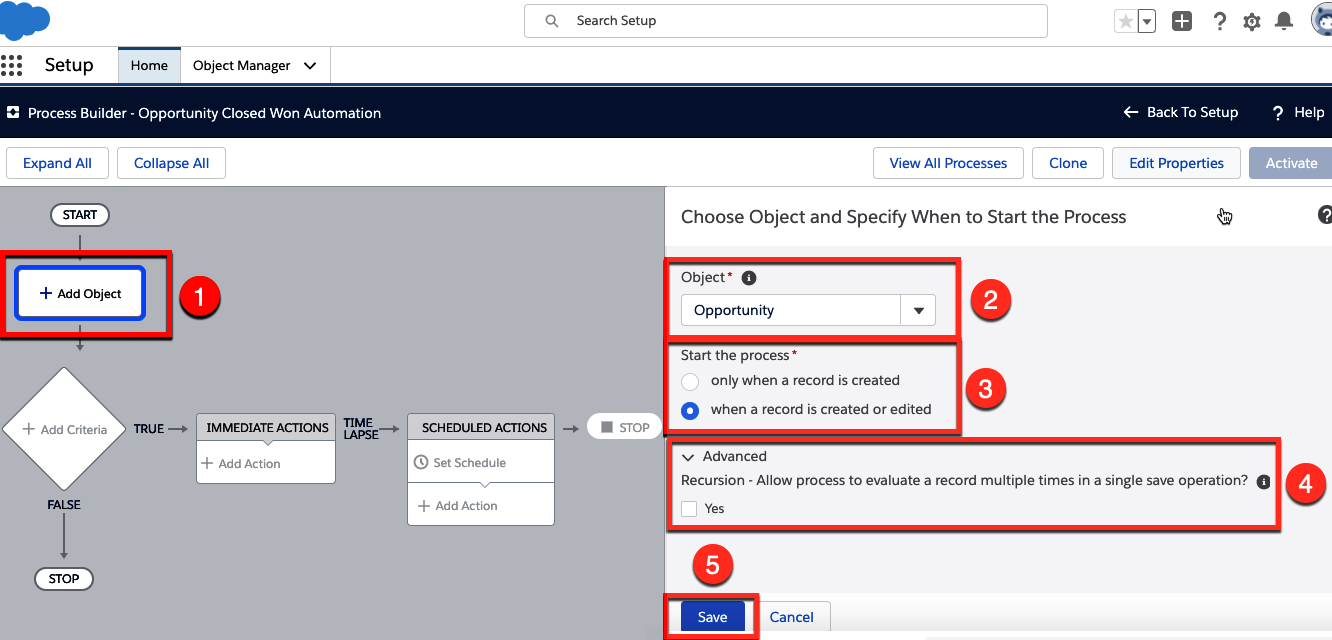Click the Recursion info icon

click(1263, 481)
